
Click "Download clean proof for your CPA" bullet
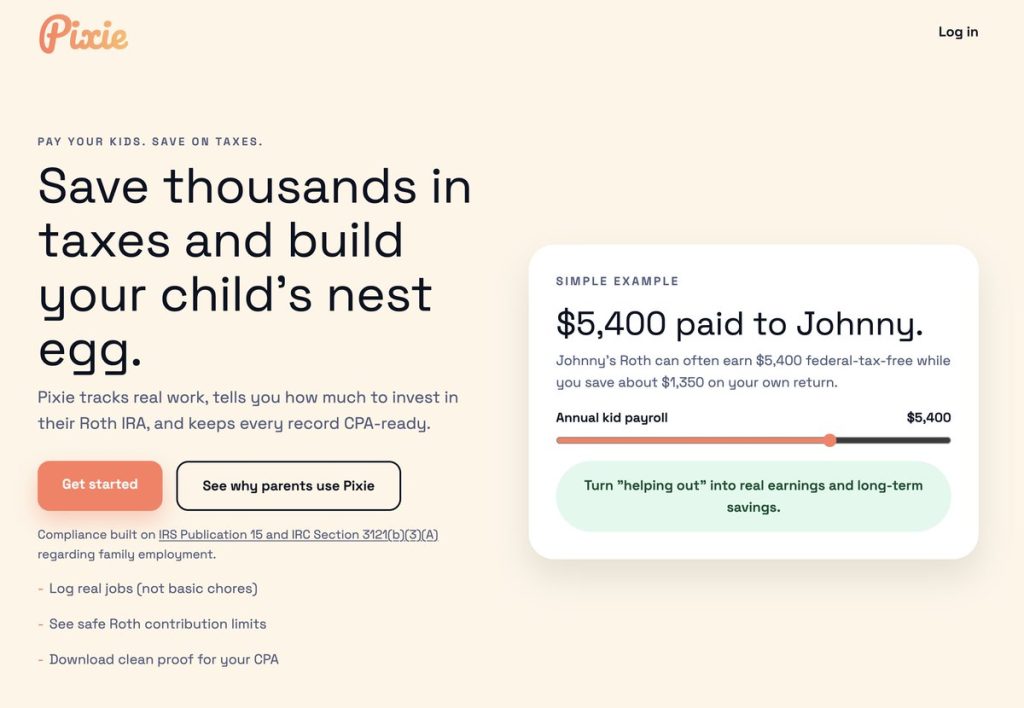point(163,659)
